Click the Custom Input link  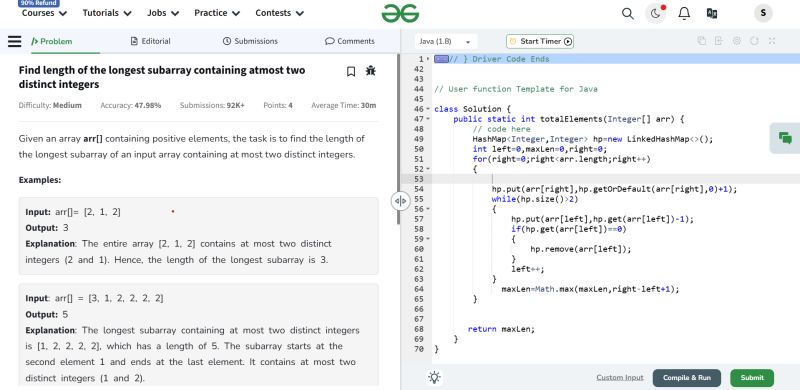620,378
